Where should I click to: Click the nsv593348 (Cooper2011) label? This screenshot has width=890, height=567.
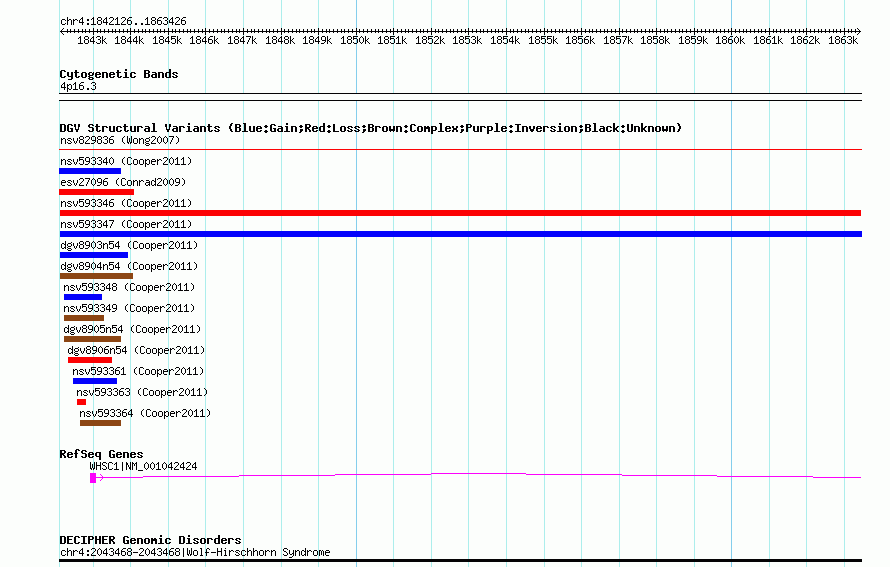coord(129,287)
